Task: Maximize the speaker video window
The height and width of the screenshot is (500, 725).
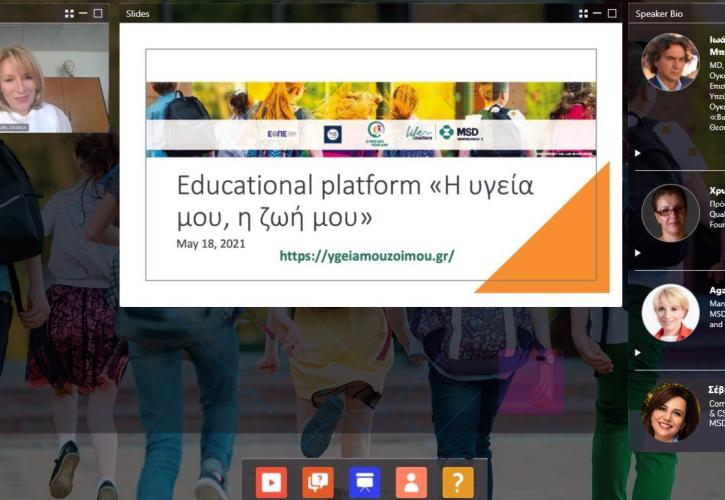Action: 97,14
